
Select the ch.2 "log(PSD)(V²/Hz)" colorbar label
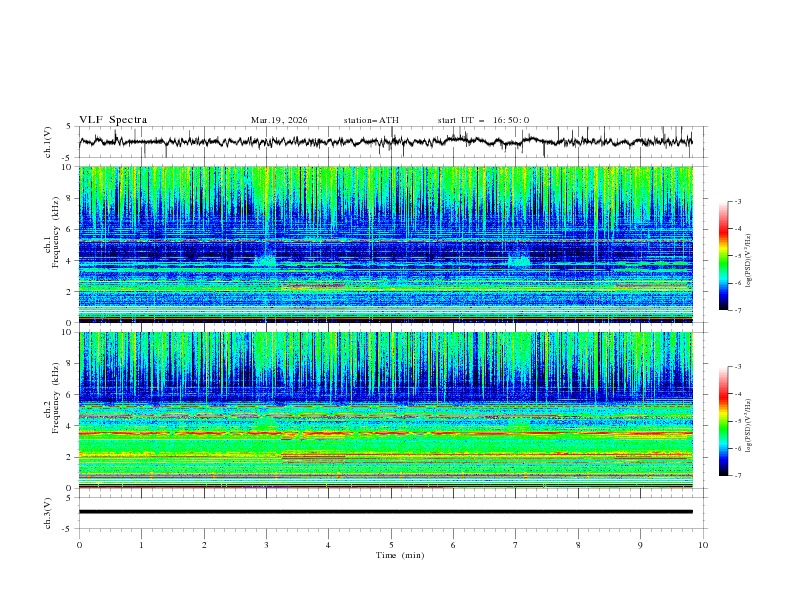[x=748, y=426]
